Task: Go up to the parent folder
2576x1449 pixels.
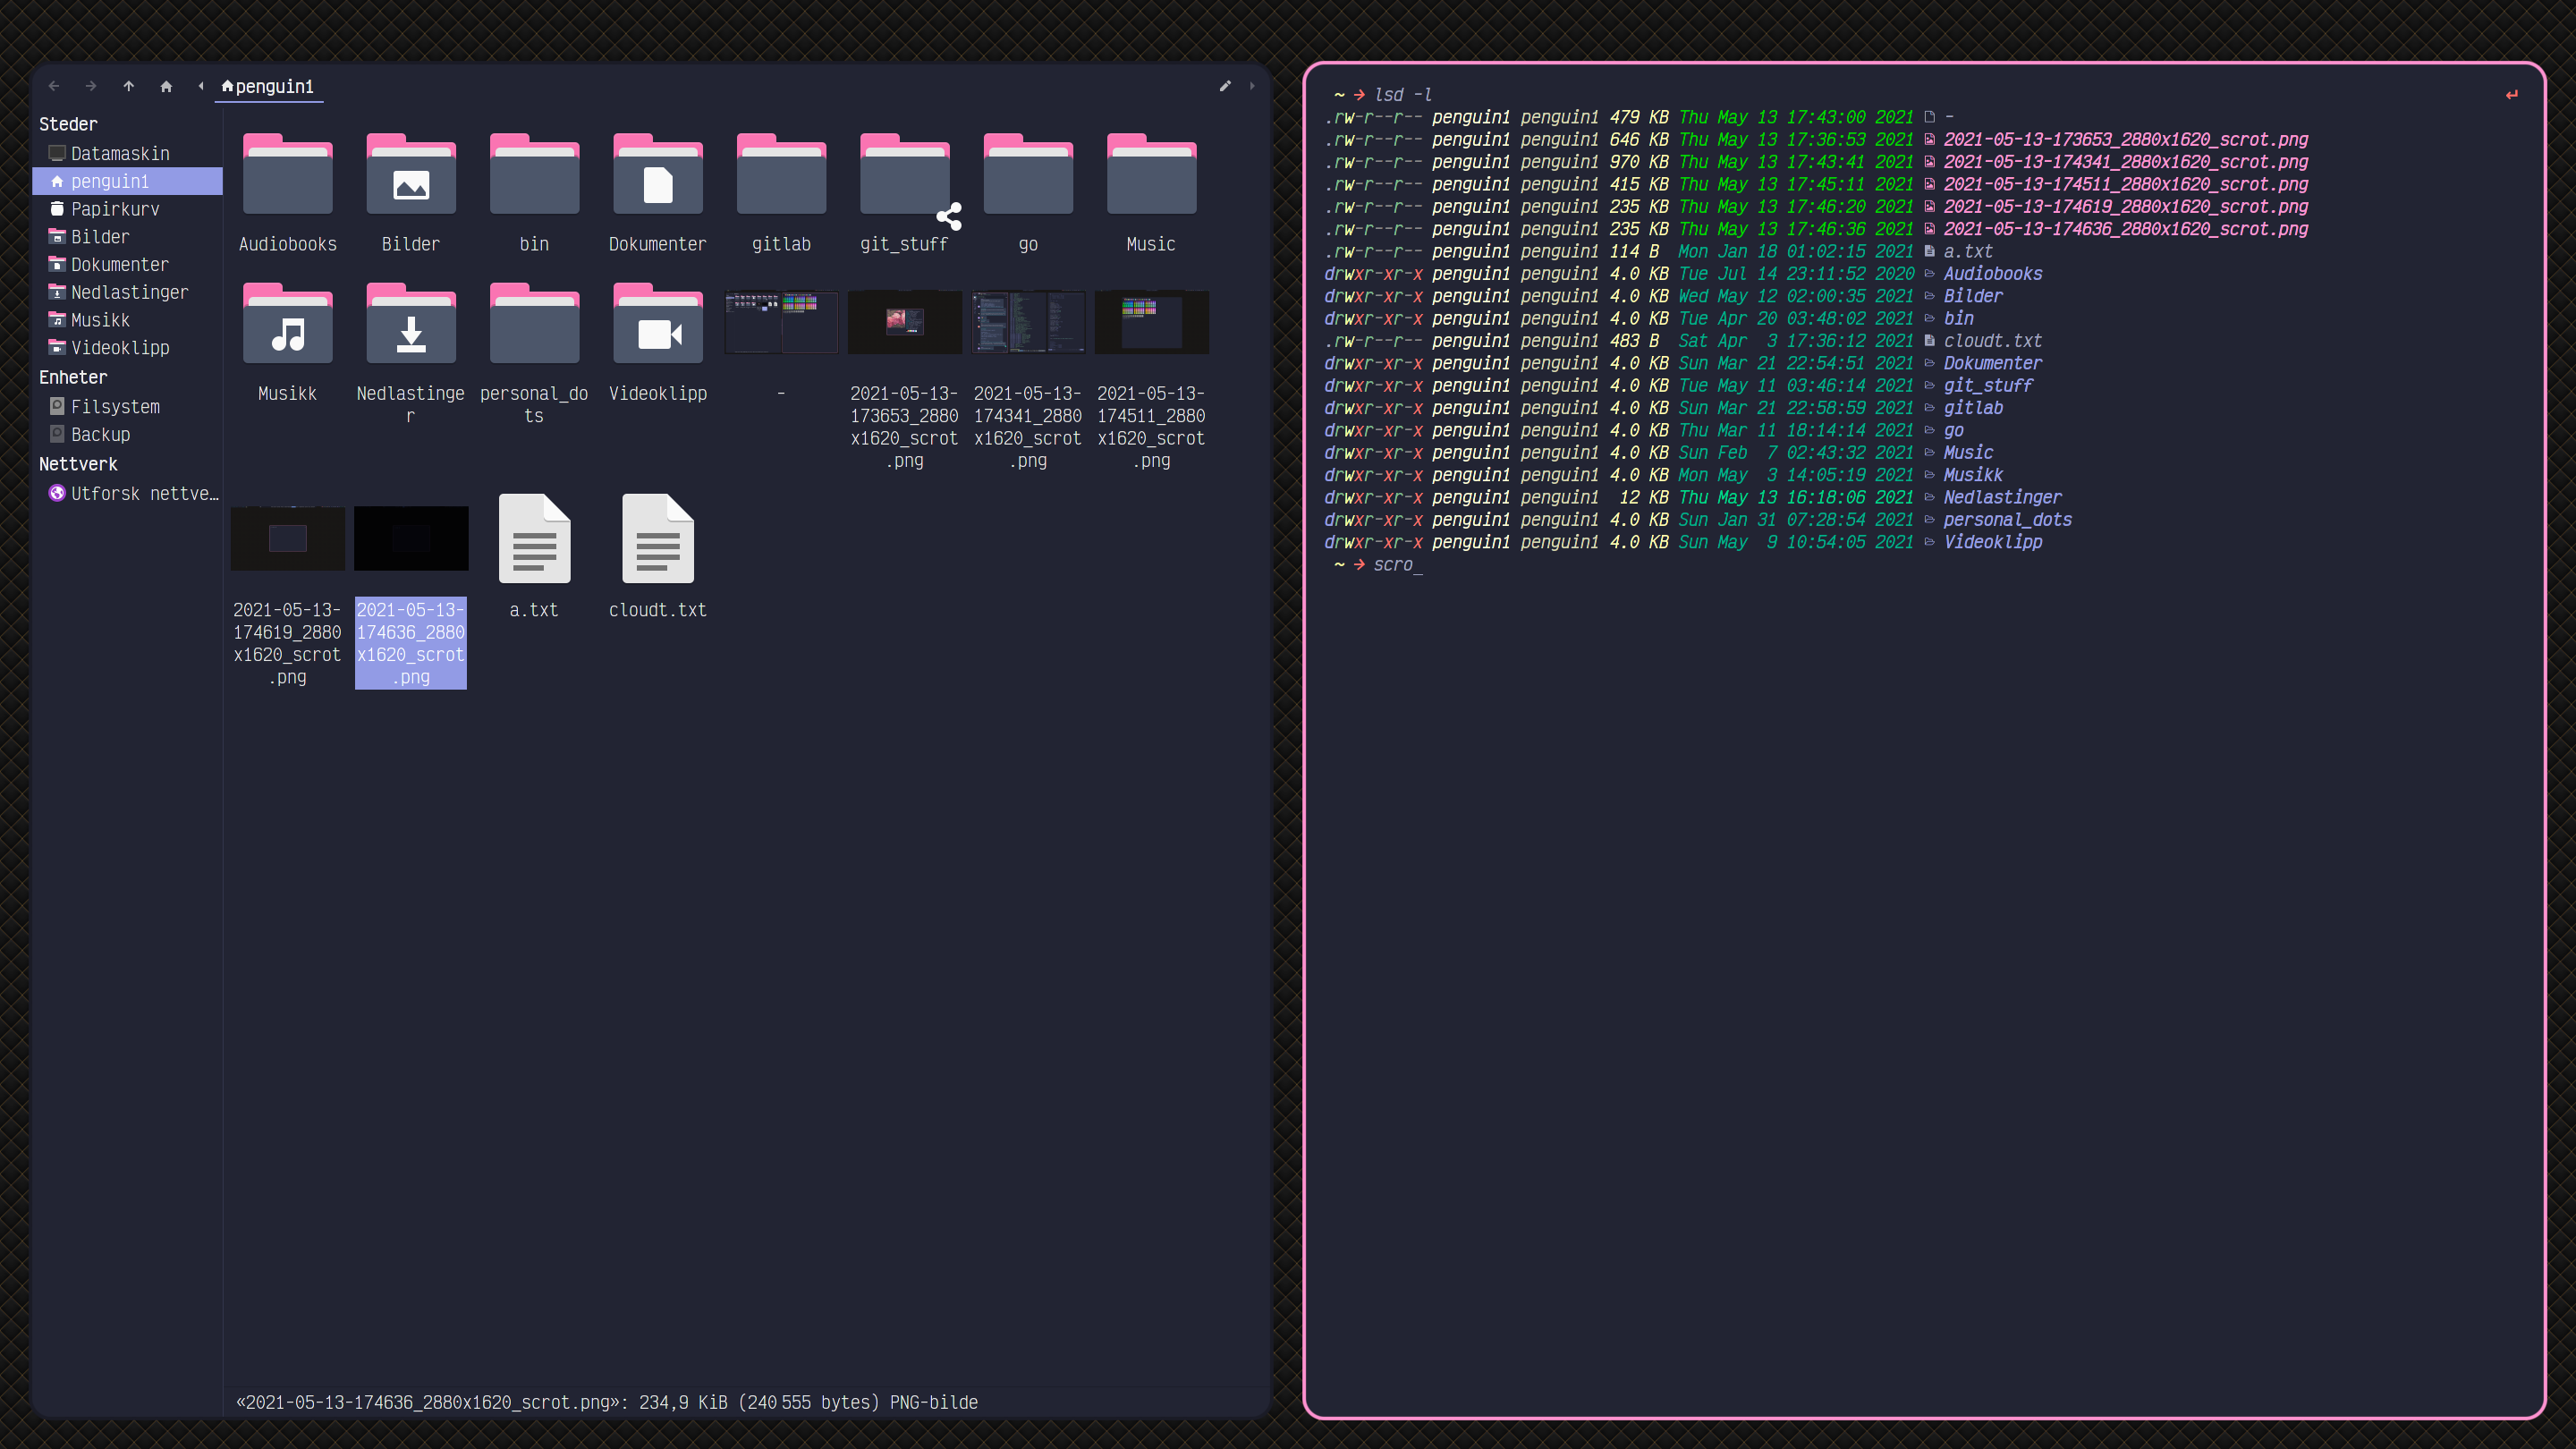Action: click(x=128, y=86)
